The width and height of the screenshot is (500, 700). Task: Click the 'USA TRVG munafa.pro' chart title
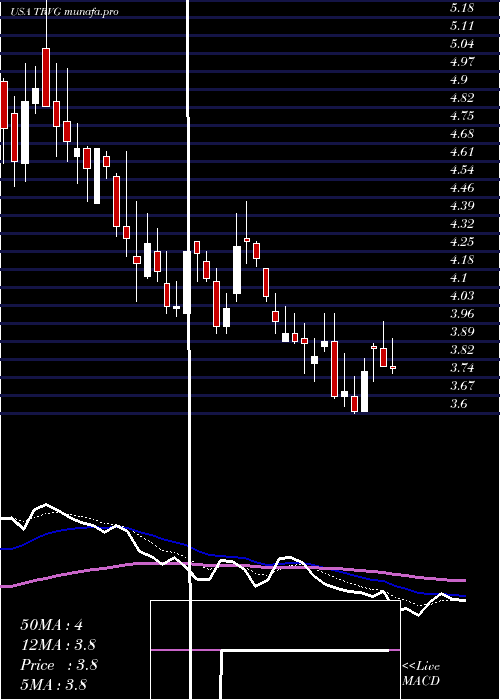[65, 12]
